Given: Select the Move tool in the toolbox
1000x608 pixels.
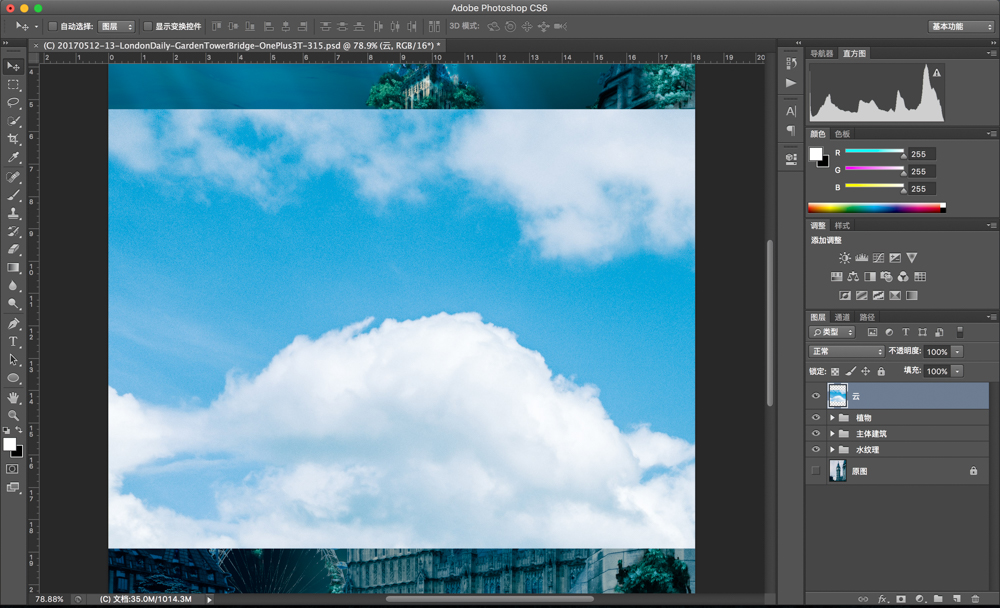Looking at the screenshot, I should (x=13, y=66).
